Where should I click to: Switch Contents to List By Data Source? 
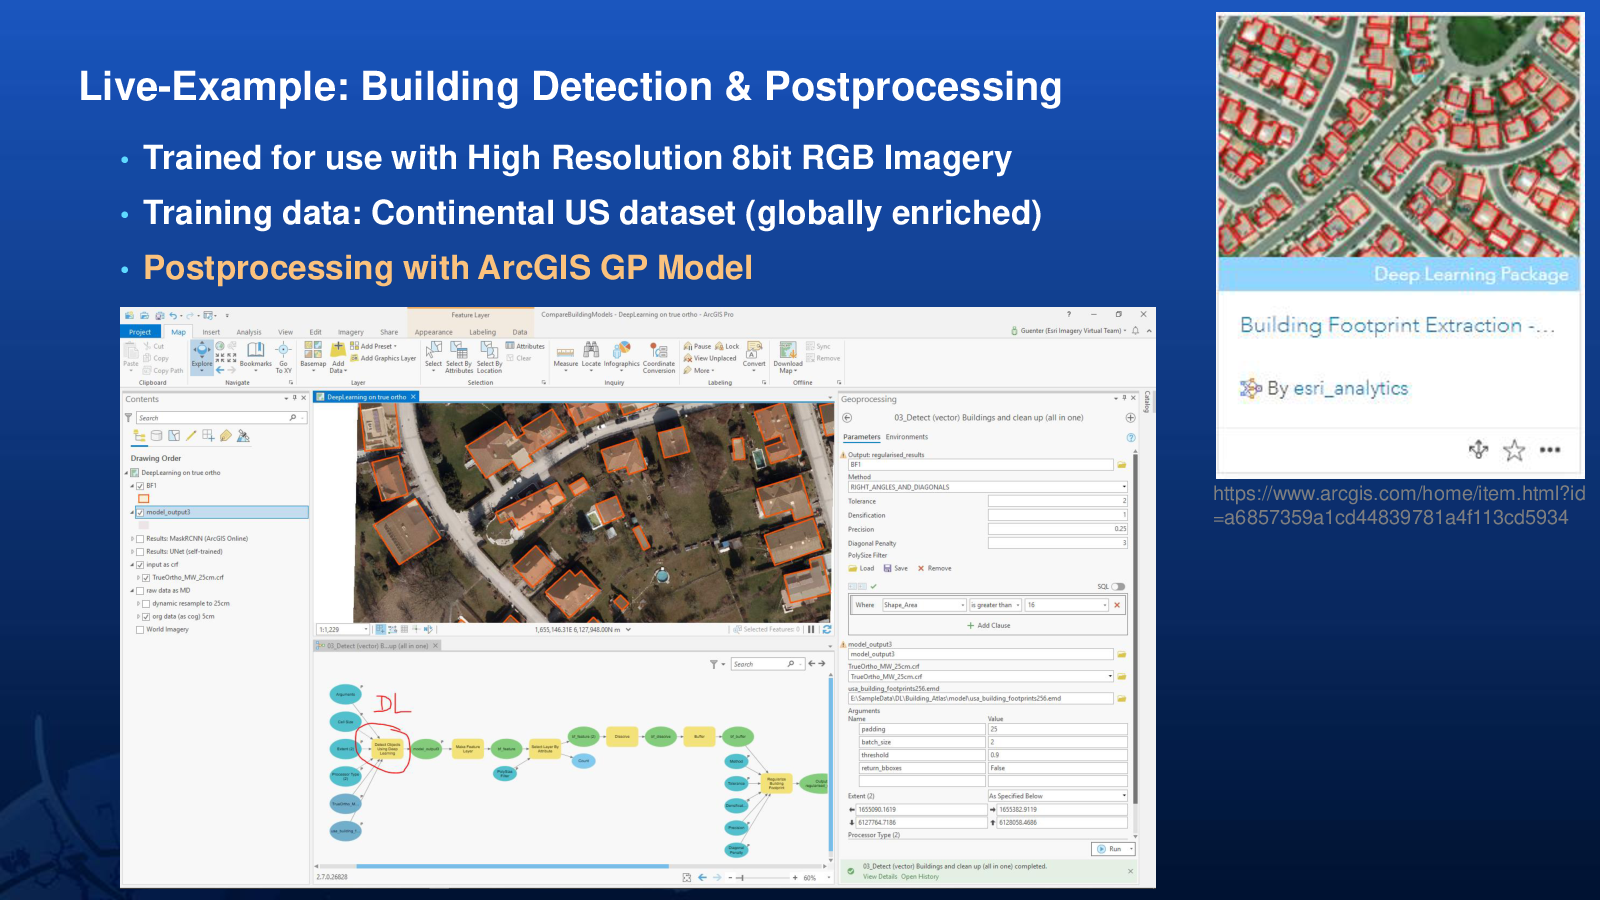[156, 436]
